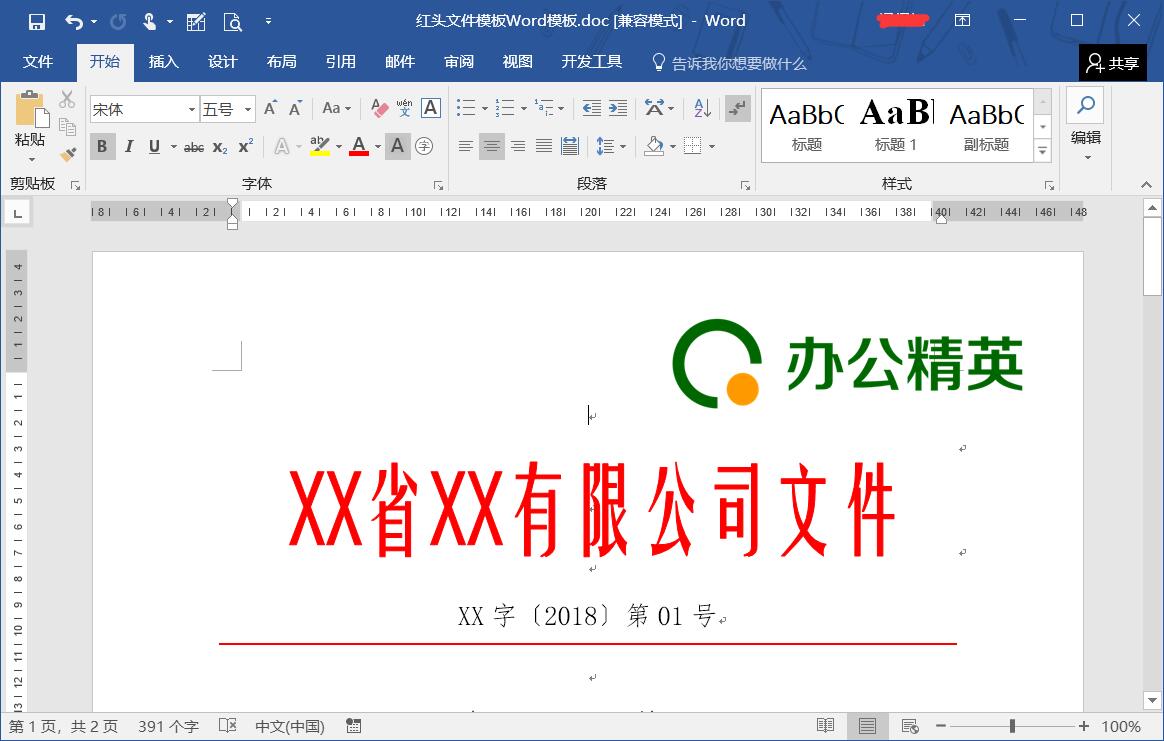
Task: Activate the Format Painter tool
Action: [67, 153]
